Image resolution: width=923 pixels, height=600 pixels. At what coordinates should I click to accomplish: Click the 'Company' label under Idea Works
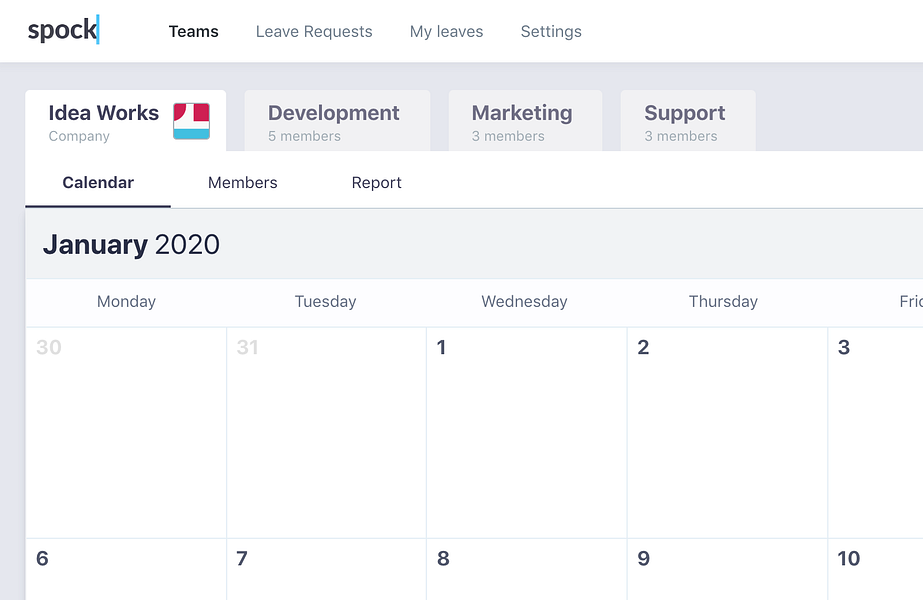[79, 136]
